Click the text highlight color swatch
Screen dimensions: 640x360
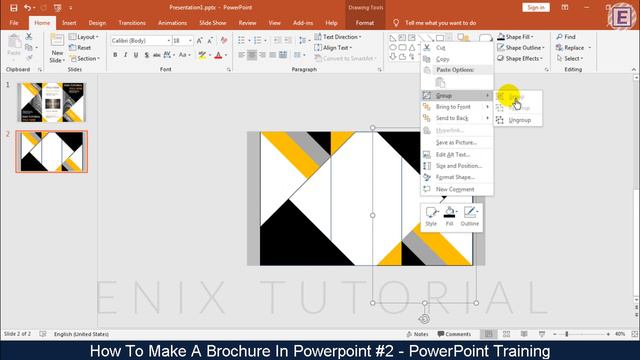click(202, 55)
